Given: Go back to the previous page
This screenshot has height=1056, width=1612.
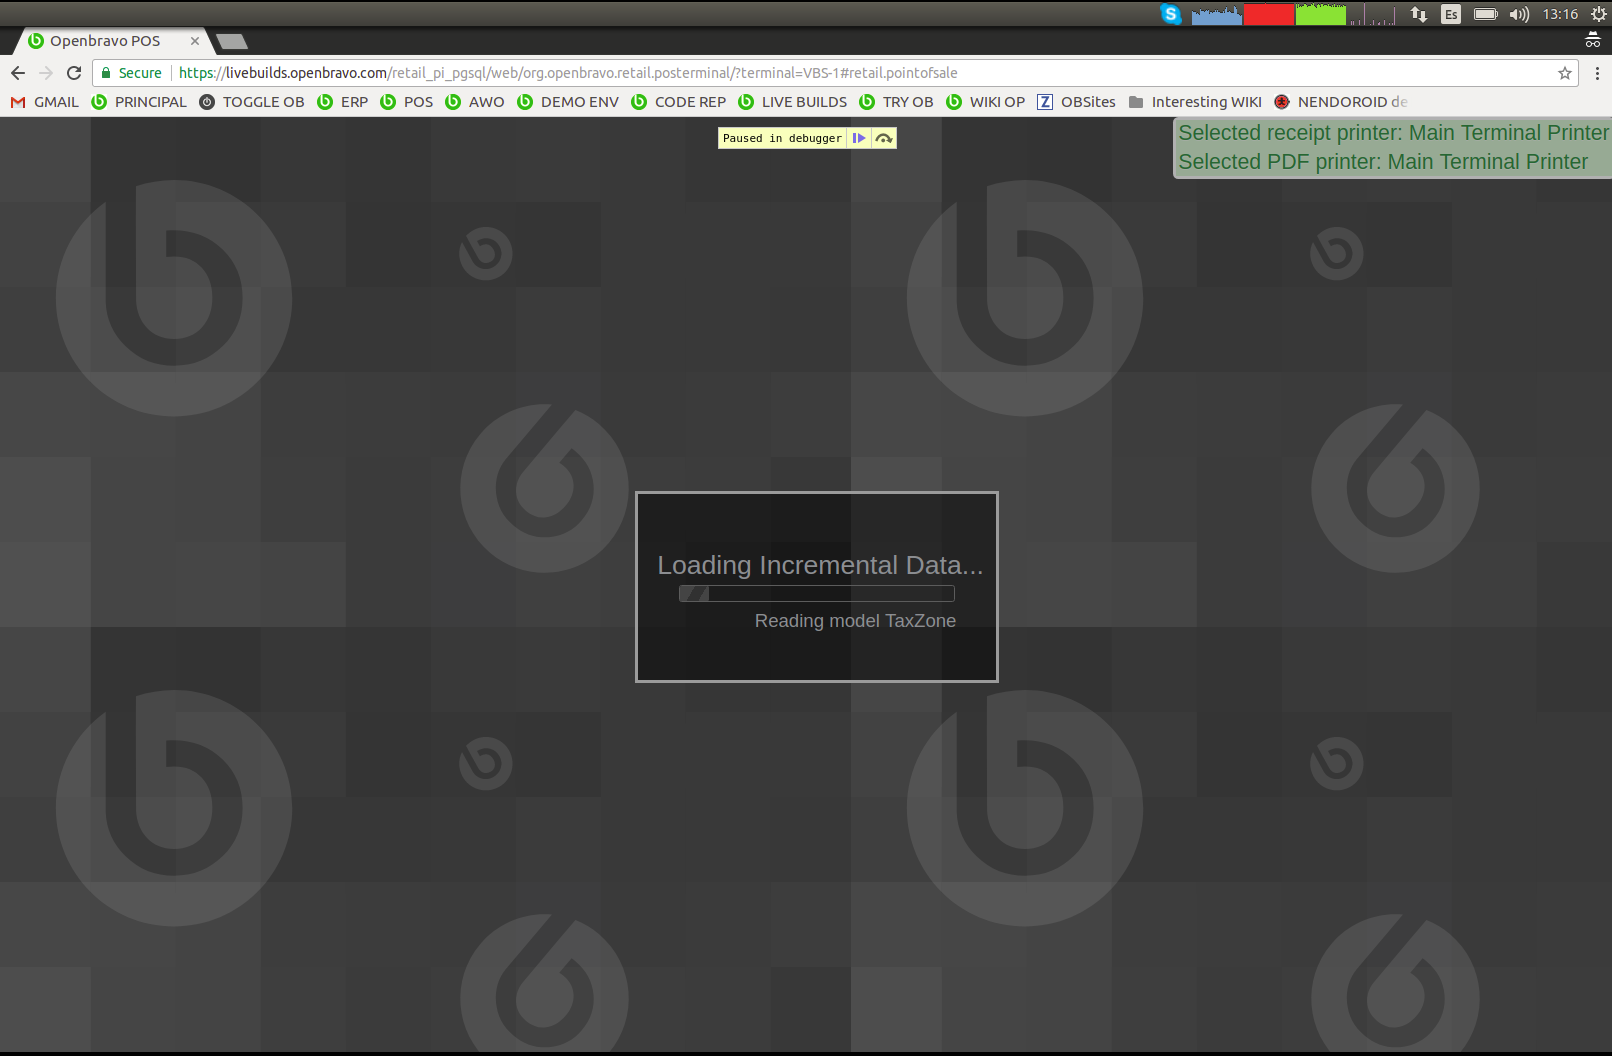Looking at the screenshot, I should [18, 73].
